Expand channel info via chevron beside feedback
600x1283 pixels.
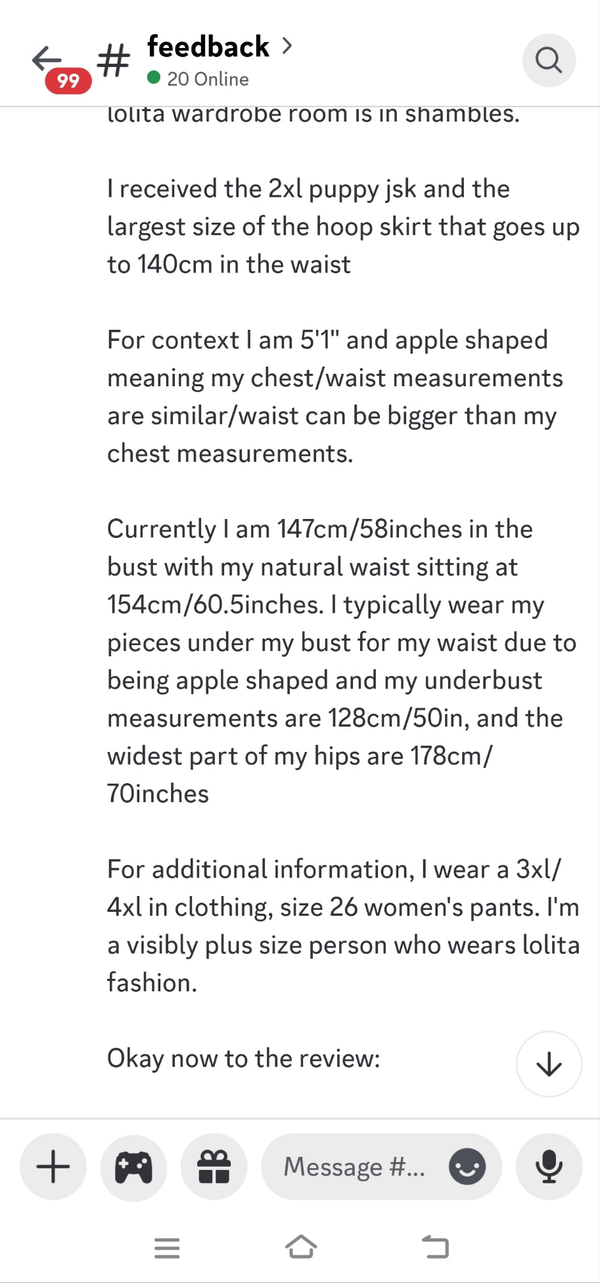point(287,45)
